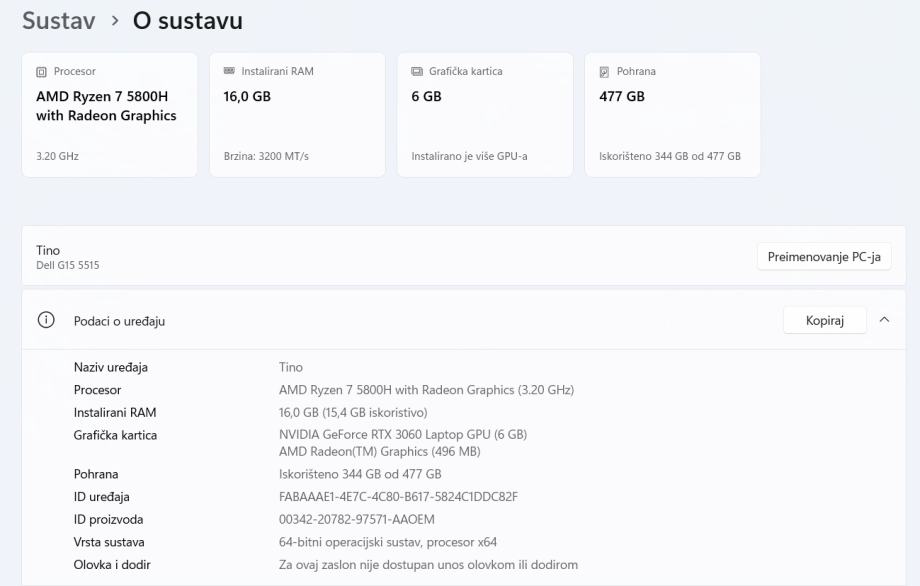The image size is (920, 586).
Task: Click the O sustavu page title
Action: pos(187,21)
